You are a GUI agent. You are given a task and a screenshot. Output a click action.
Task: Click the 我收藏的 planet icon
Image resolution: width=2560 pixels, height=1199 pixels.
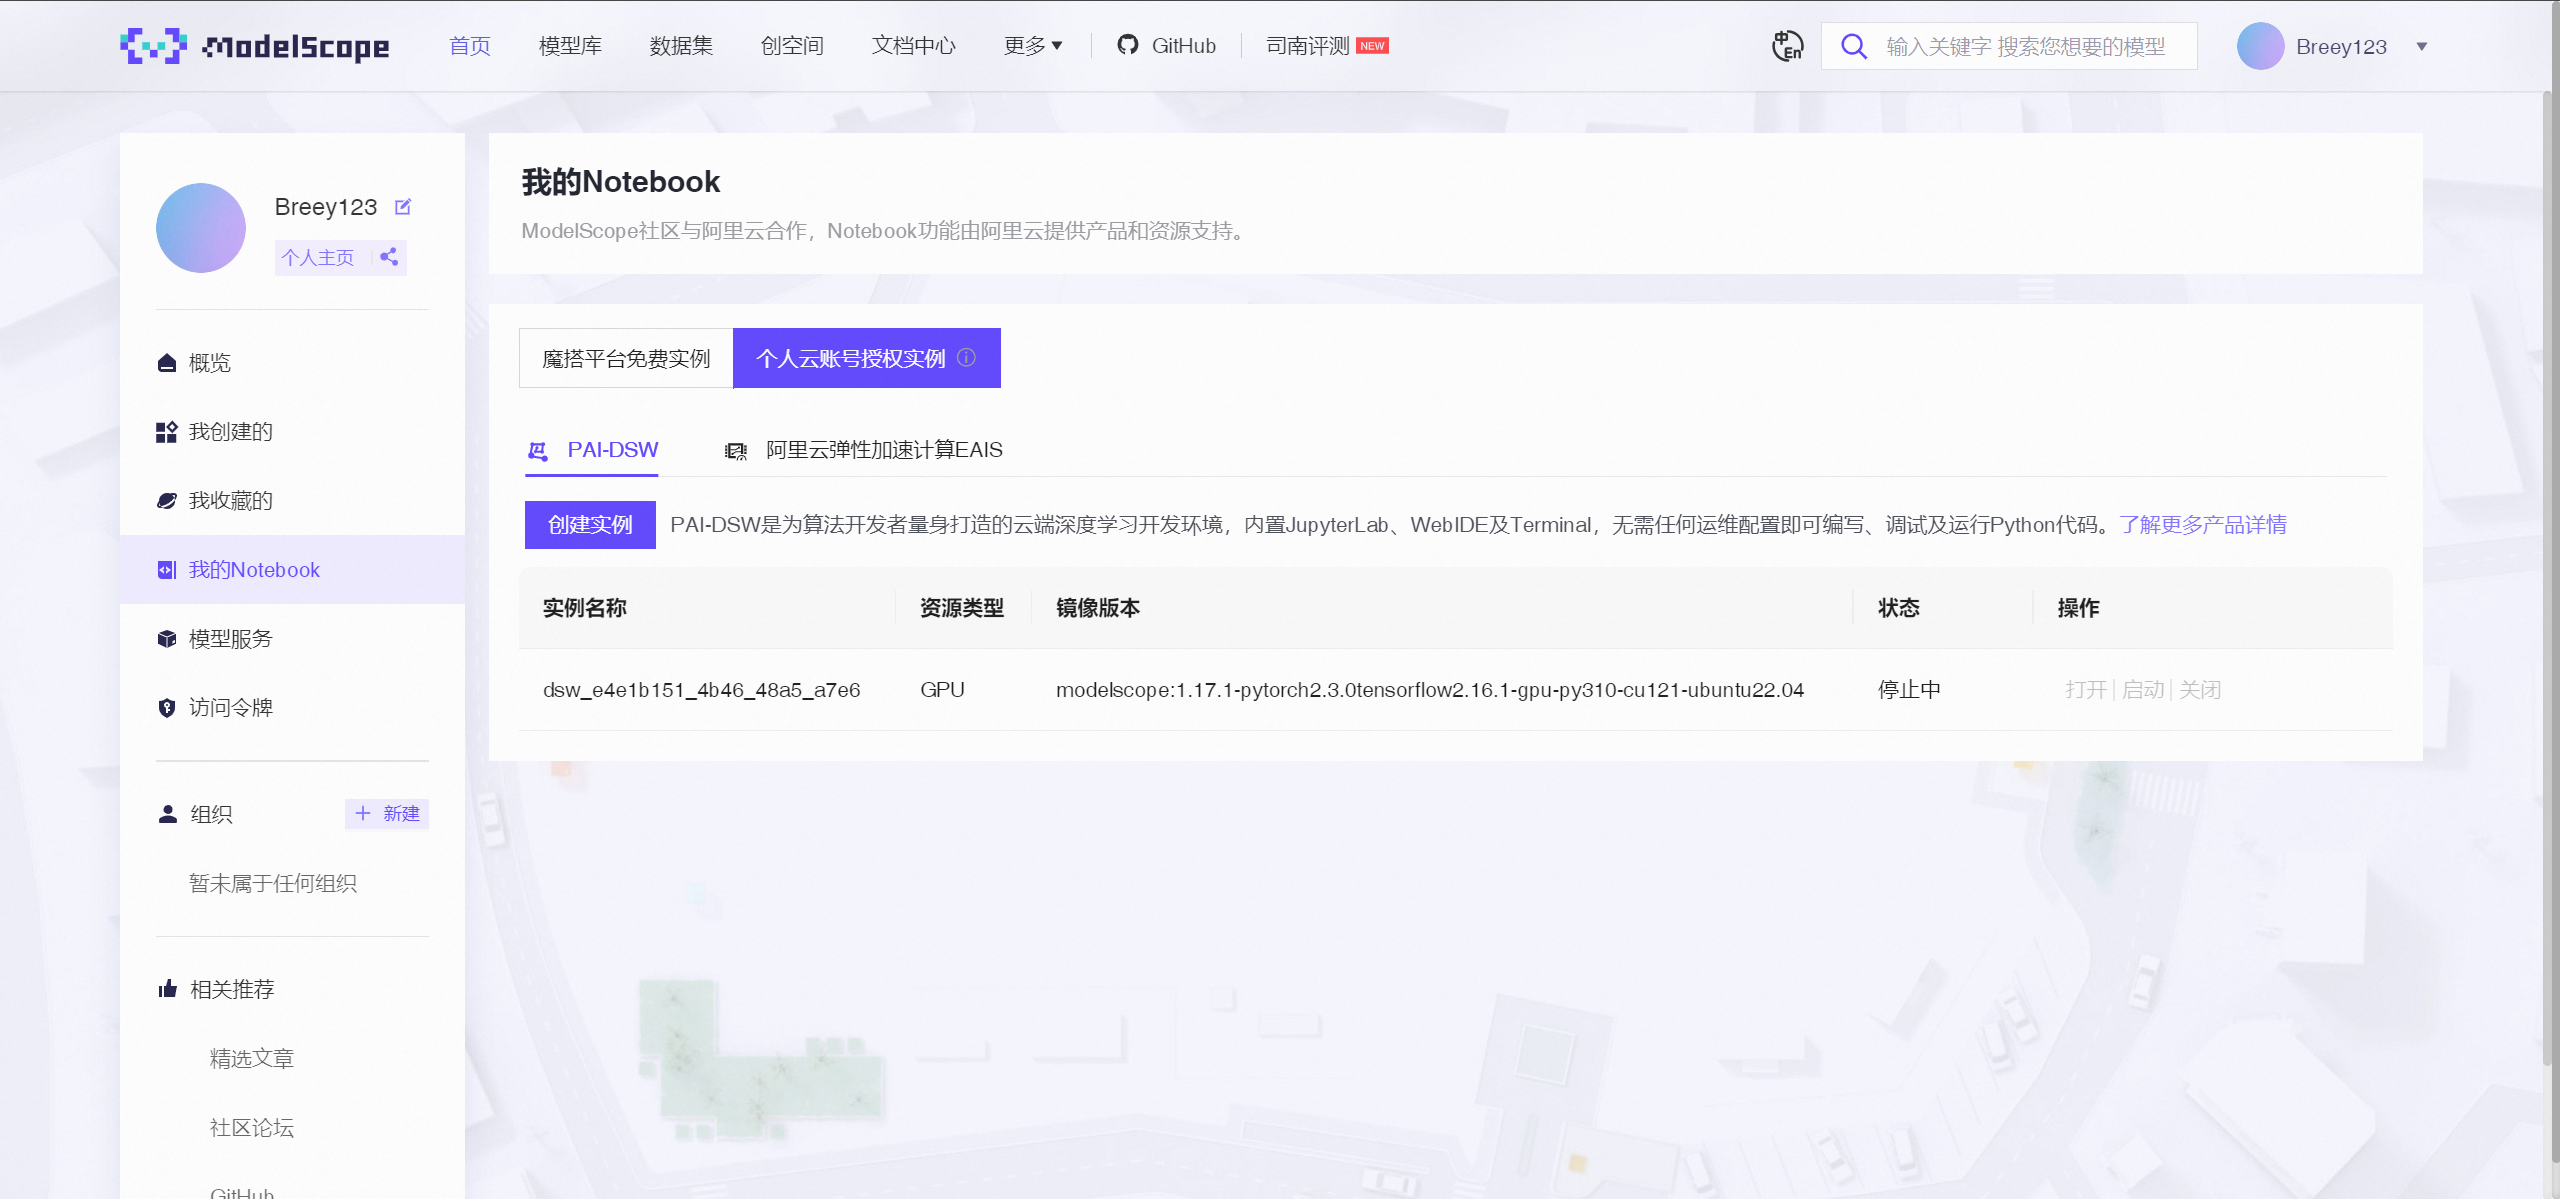(x=167, y=501)
